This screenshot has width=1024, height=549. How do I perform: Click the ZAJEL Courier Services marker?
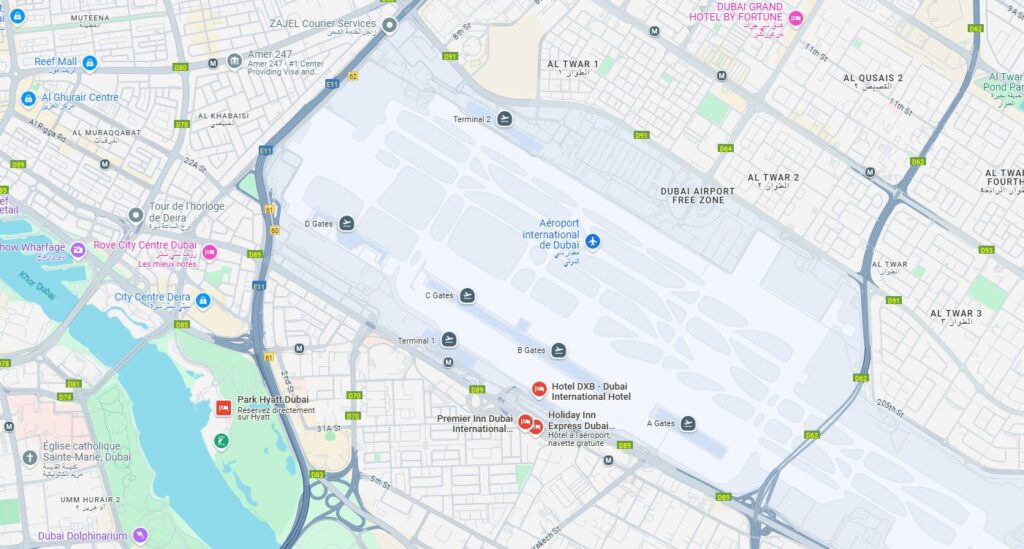390,25
